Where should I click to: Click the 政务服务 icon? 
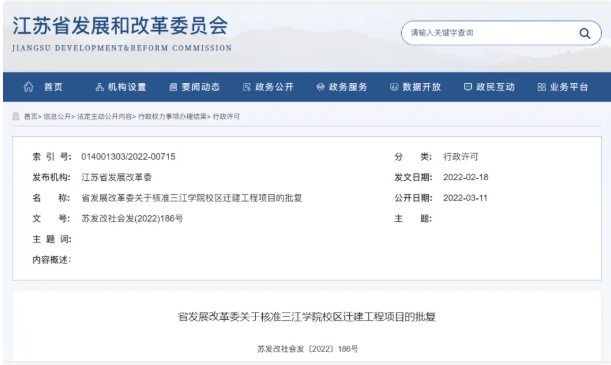point(320,87)
